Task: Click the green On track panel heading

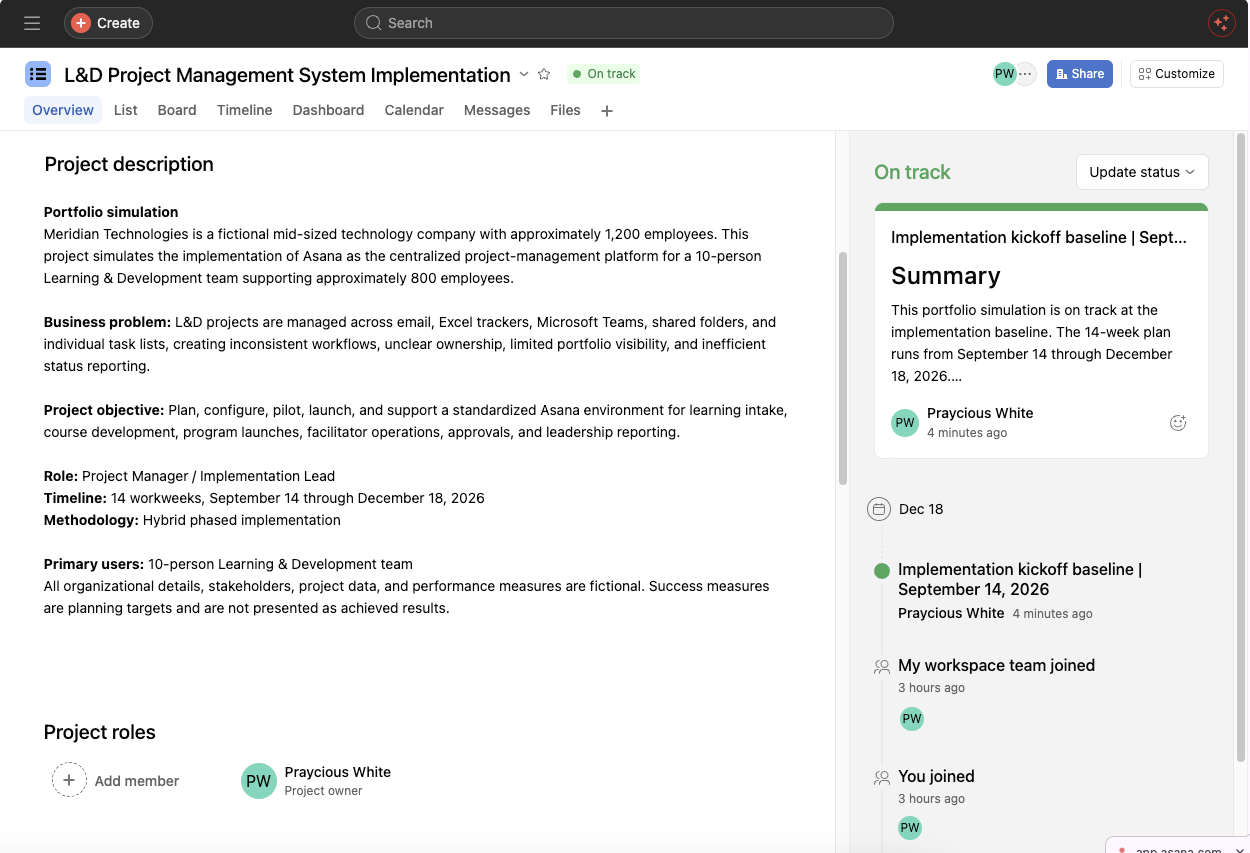Action: (912, 172)
